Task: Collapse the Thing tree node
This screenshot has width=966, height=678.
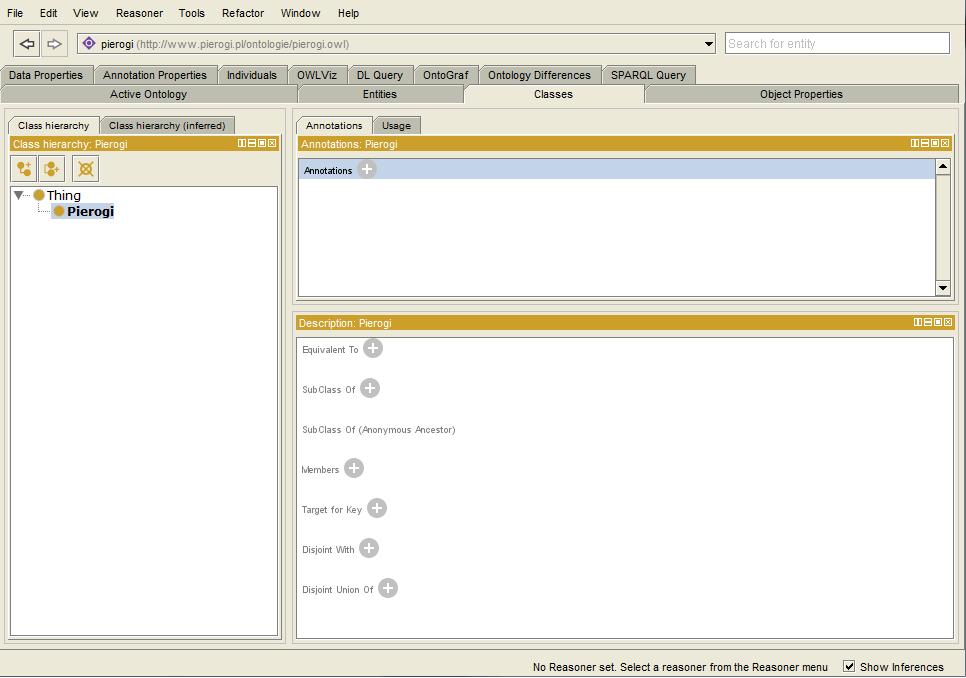Action: coord(18,195)
